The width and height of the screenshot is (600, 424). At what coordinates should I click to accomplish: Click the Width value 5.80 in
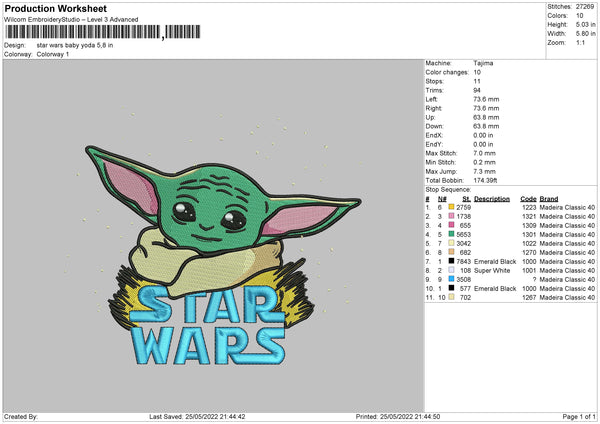coord(585,34)
